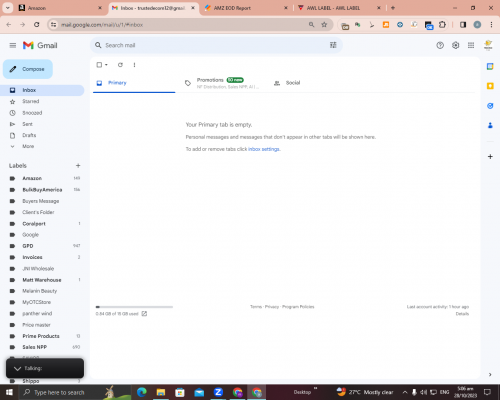Show side panel chevron at bottom right
The width and height of the screenshot is (500, 400).
(x=490, y=374)
